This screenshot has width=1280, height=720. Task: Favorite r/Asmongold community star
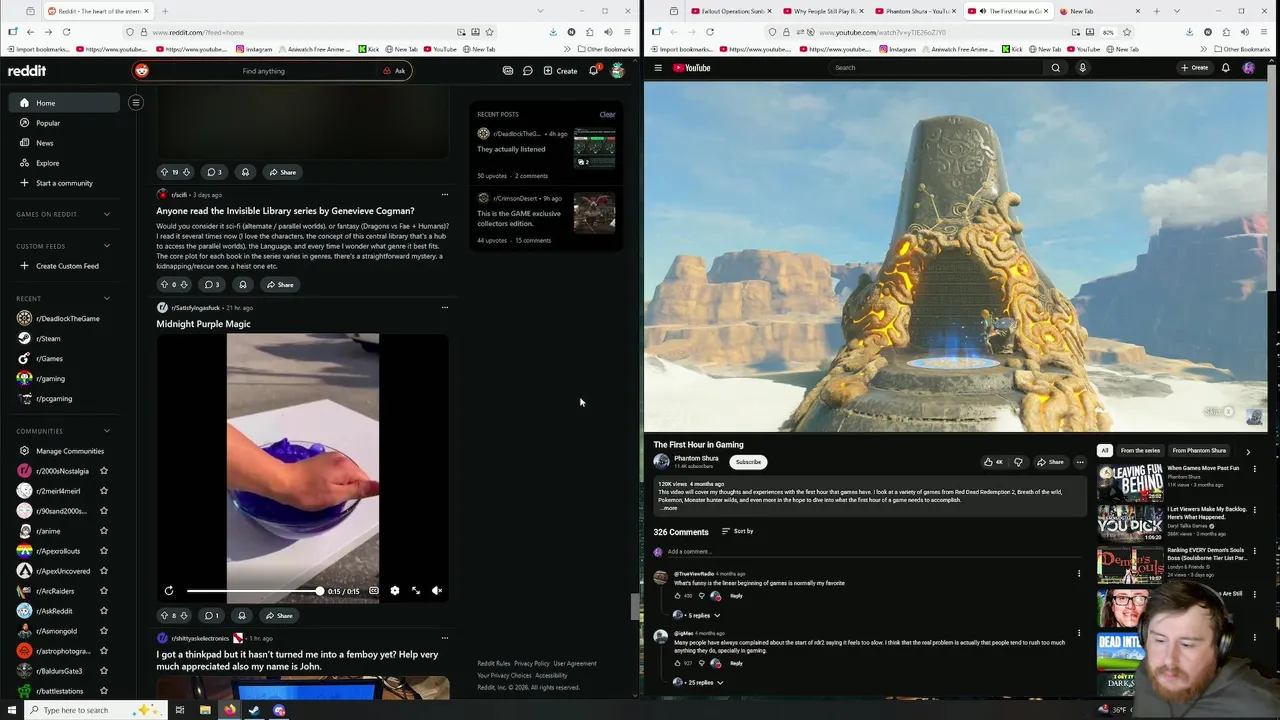coord(104,631)
